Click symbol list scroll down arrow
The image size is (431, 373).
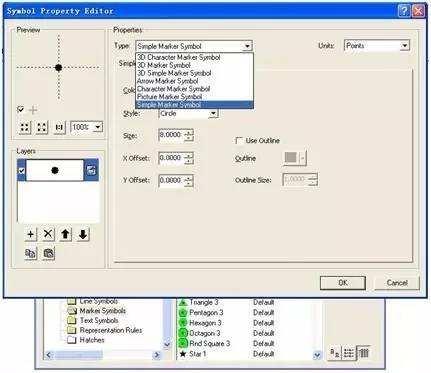click(x=317, y=355)
